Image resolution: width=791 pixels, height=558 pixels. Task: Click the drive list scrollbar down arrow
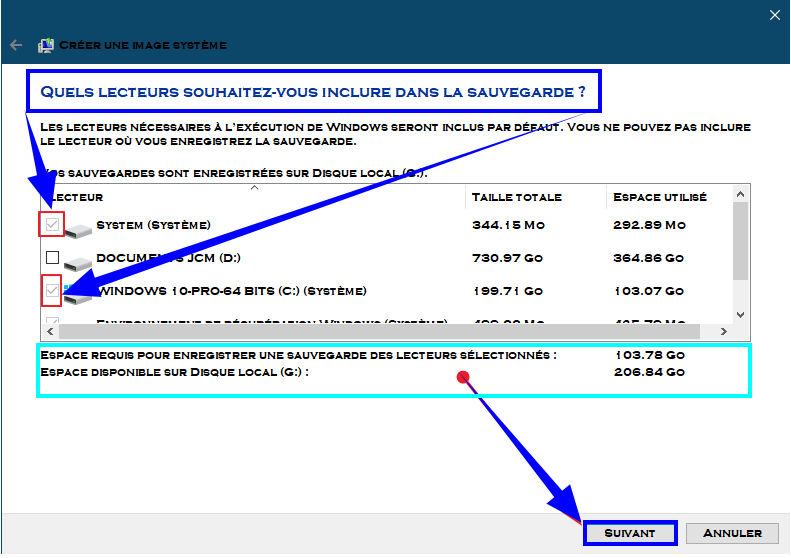point(740,314)
